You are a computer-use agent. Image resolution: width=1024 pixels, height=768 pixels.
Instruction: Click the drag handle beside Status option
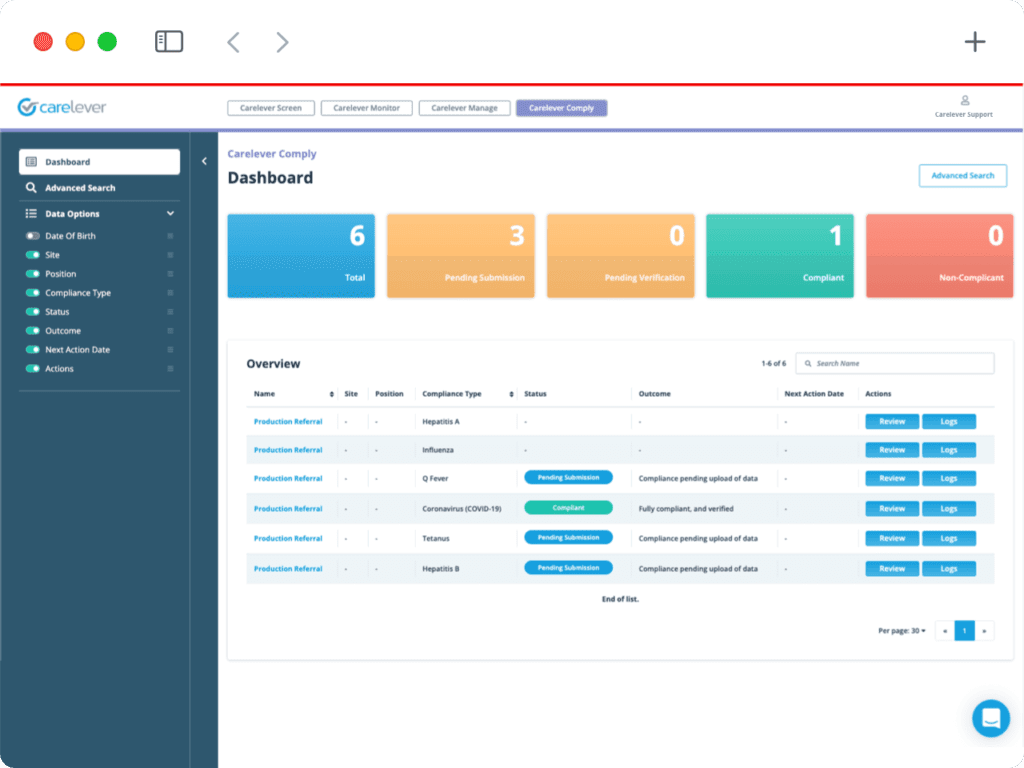[x=170, y=312]
